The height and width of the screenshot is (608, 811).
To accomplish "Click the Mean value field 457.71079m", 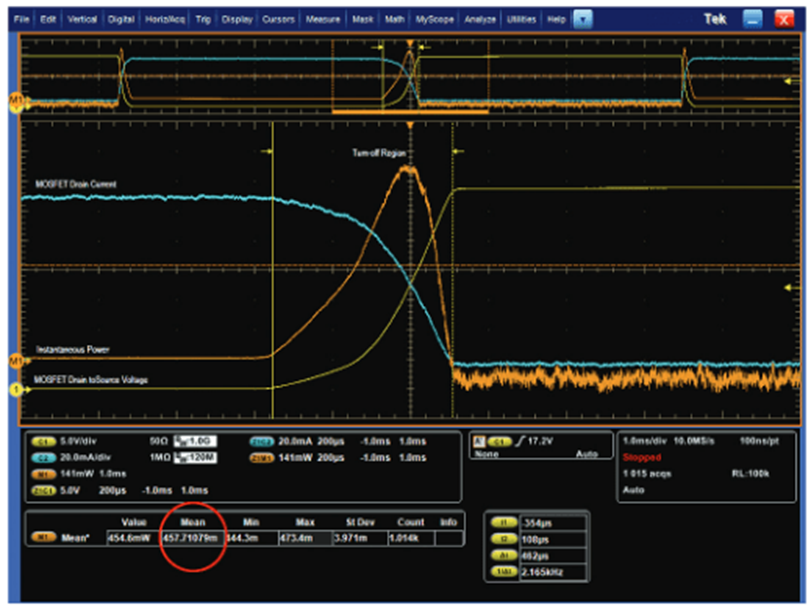I will (x=190, y=538).
